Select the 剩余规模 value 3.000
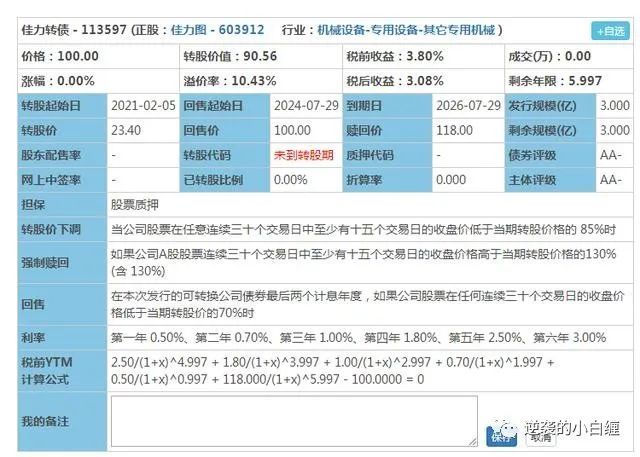 tap(615, 131)
